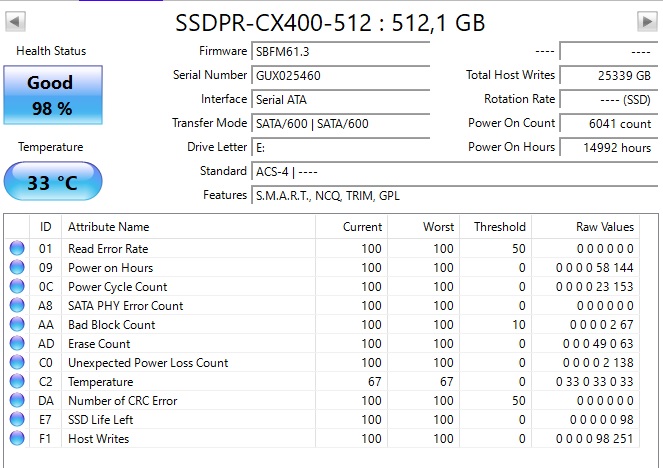Click the Health Status label
663x468 pixels.
point(51,51)
